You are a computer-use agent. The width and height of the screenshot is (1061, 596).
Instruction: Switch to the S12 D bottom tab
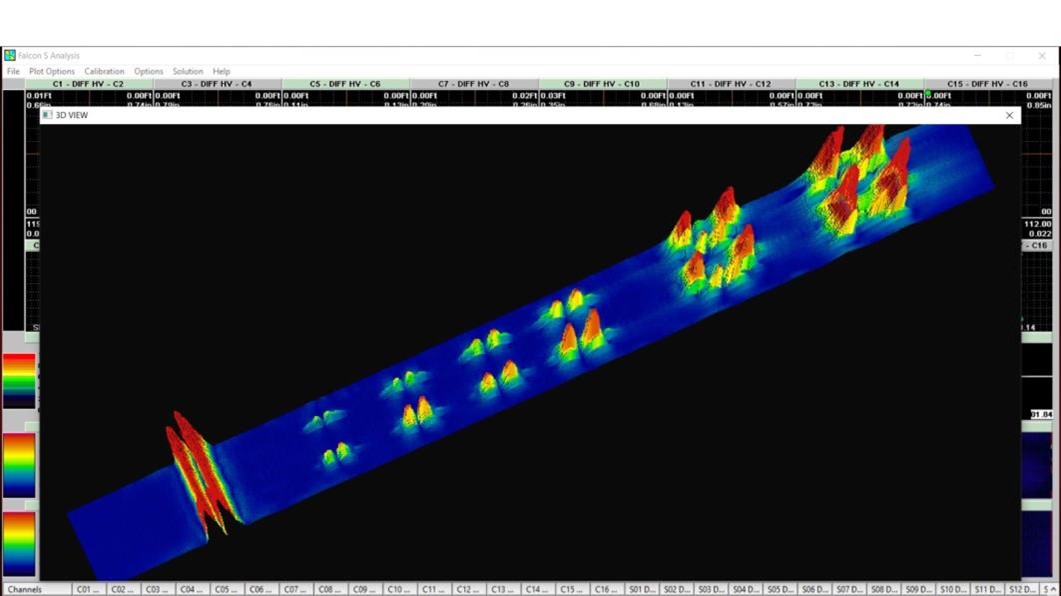point(1021,590)
